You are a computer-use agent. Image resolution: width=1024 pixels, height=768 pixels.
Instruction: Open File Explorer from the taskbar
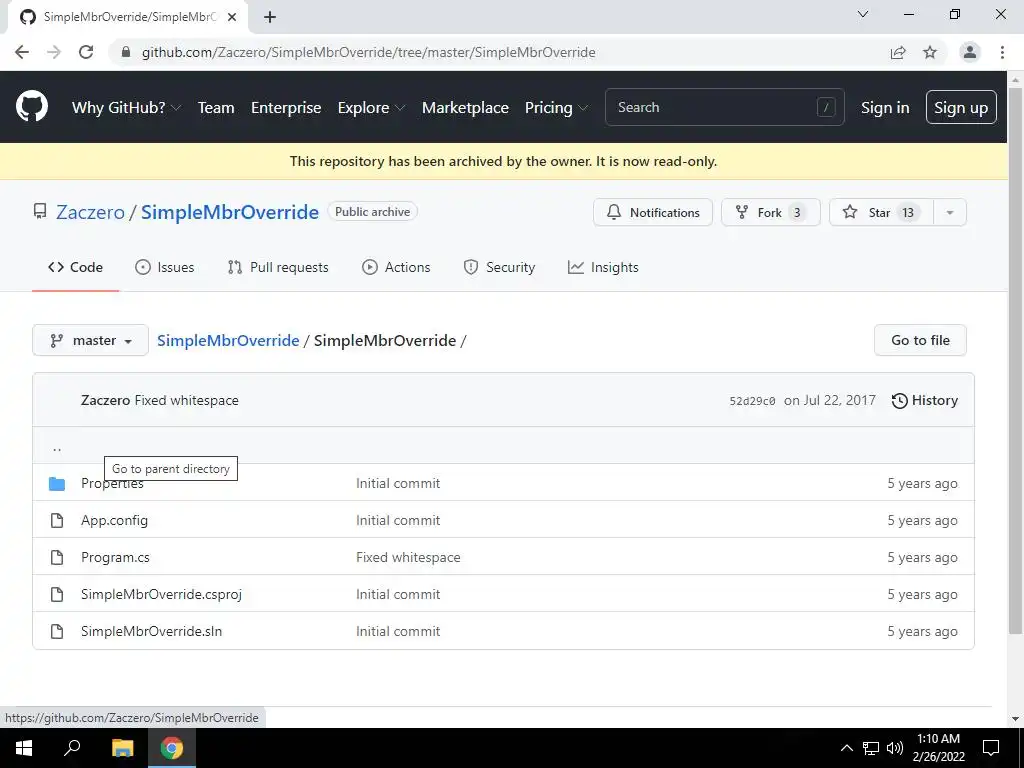(122, 748)
